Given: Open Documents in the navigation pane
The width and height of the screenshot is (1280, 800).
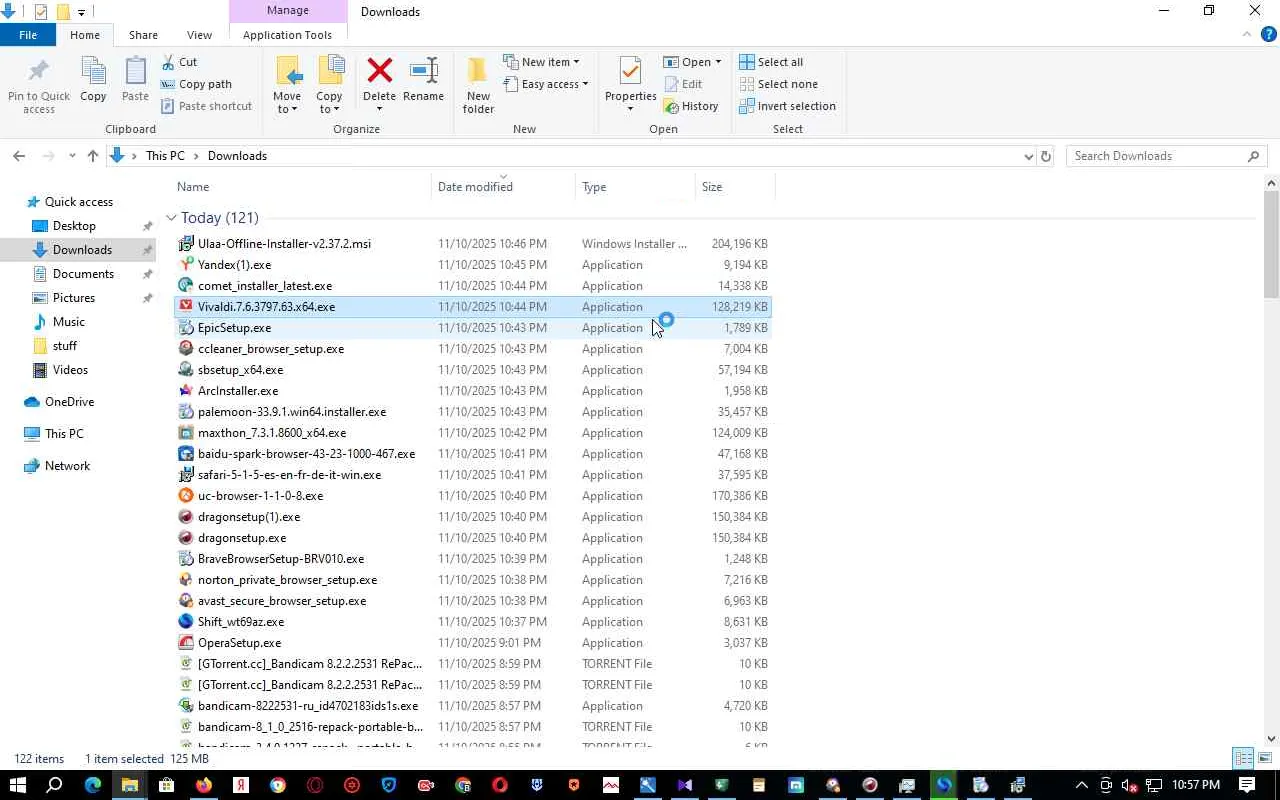Looking at the screenshot, I should click(83, 274).
